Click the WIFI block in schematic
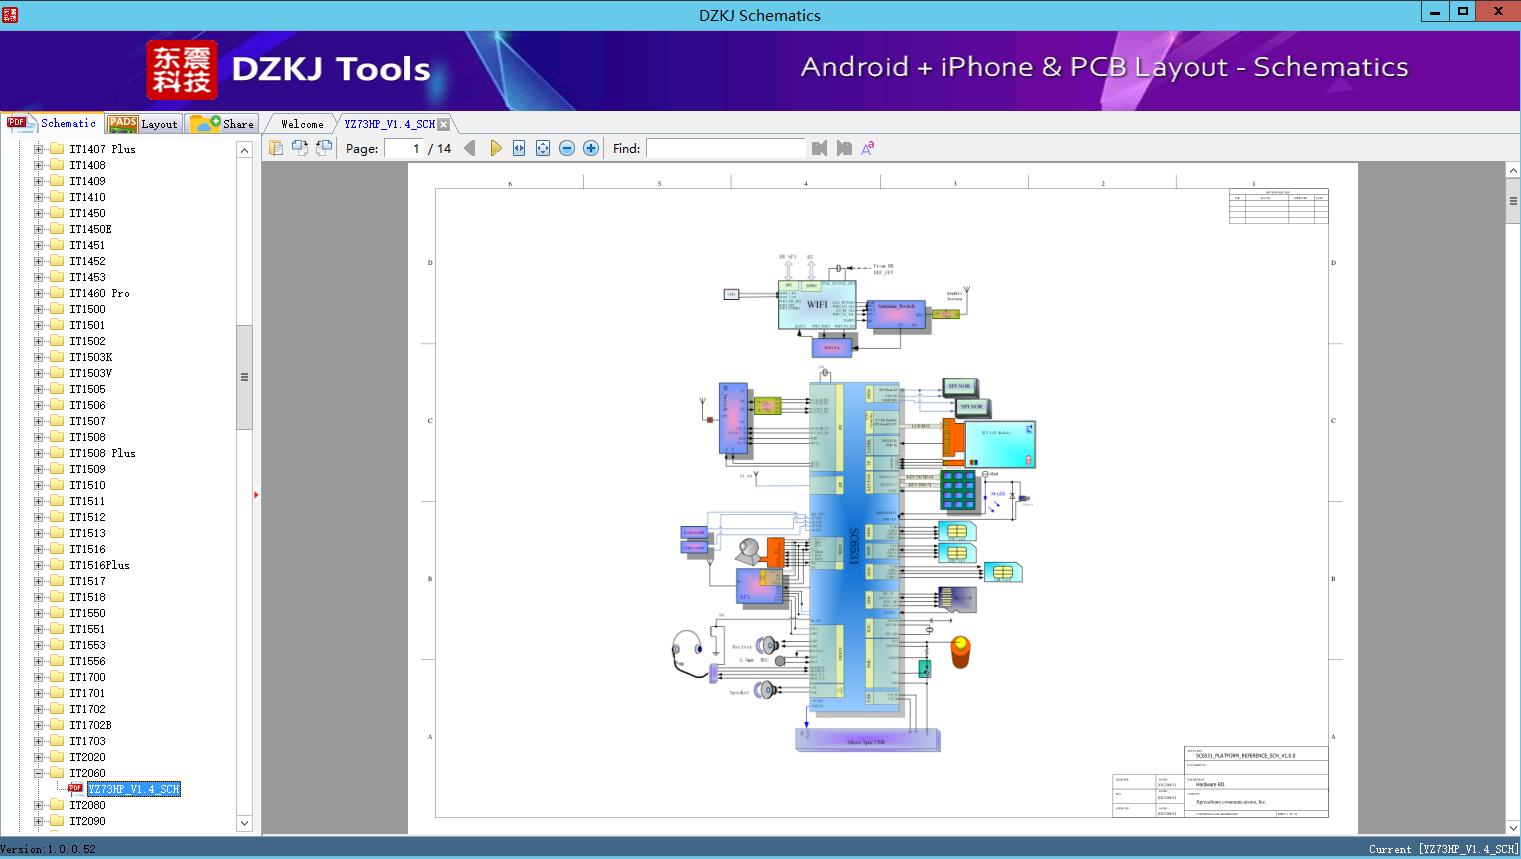 [x=817, y=305]
